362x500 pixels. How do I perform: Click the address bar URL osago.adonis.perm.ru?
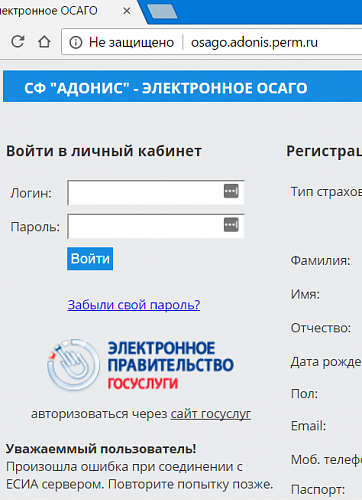point(254,42)
